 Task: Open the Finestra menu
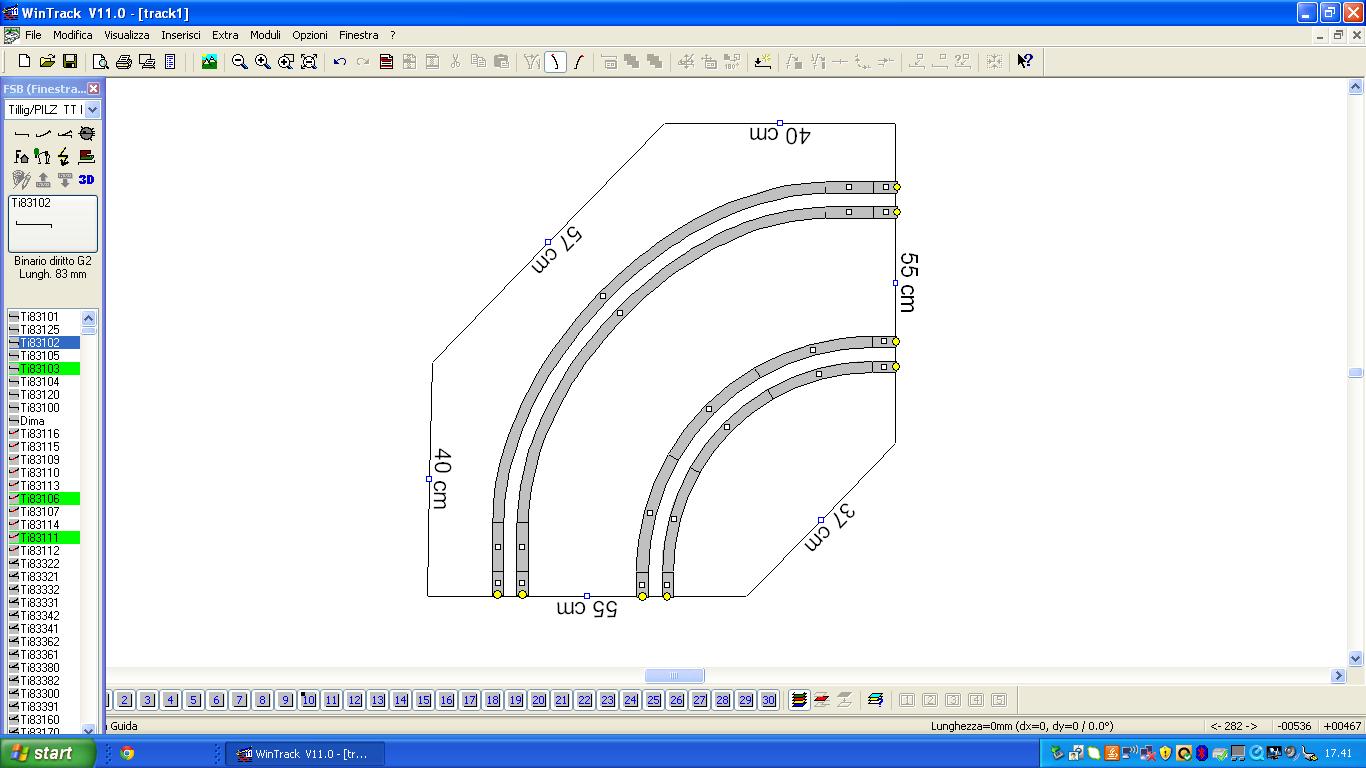tap(359, 35)
